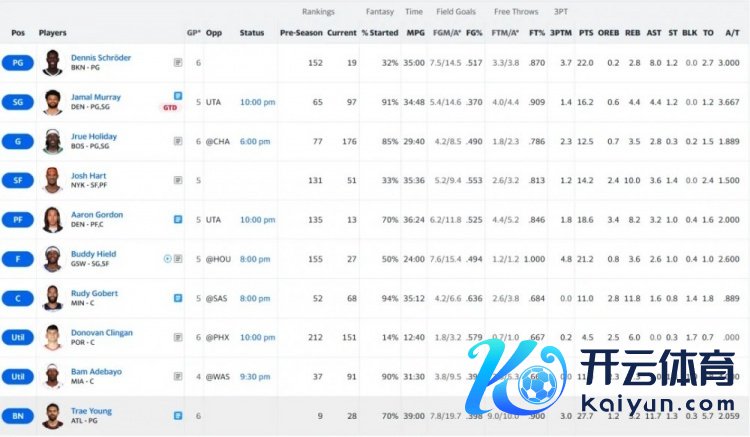The width and height of the screenshot is (750, 437).
Task: Click the SG roster slot button
Action: pyautogui.click(x=18, y=102)
